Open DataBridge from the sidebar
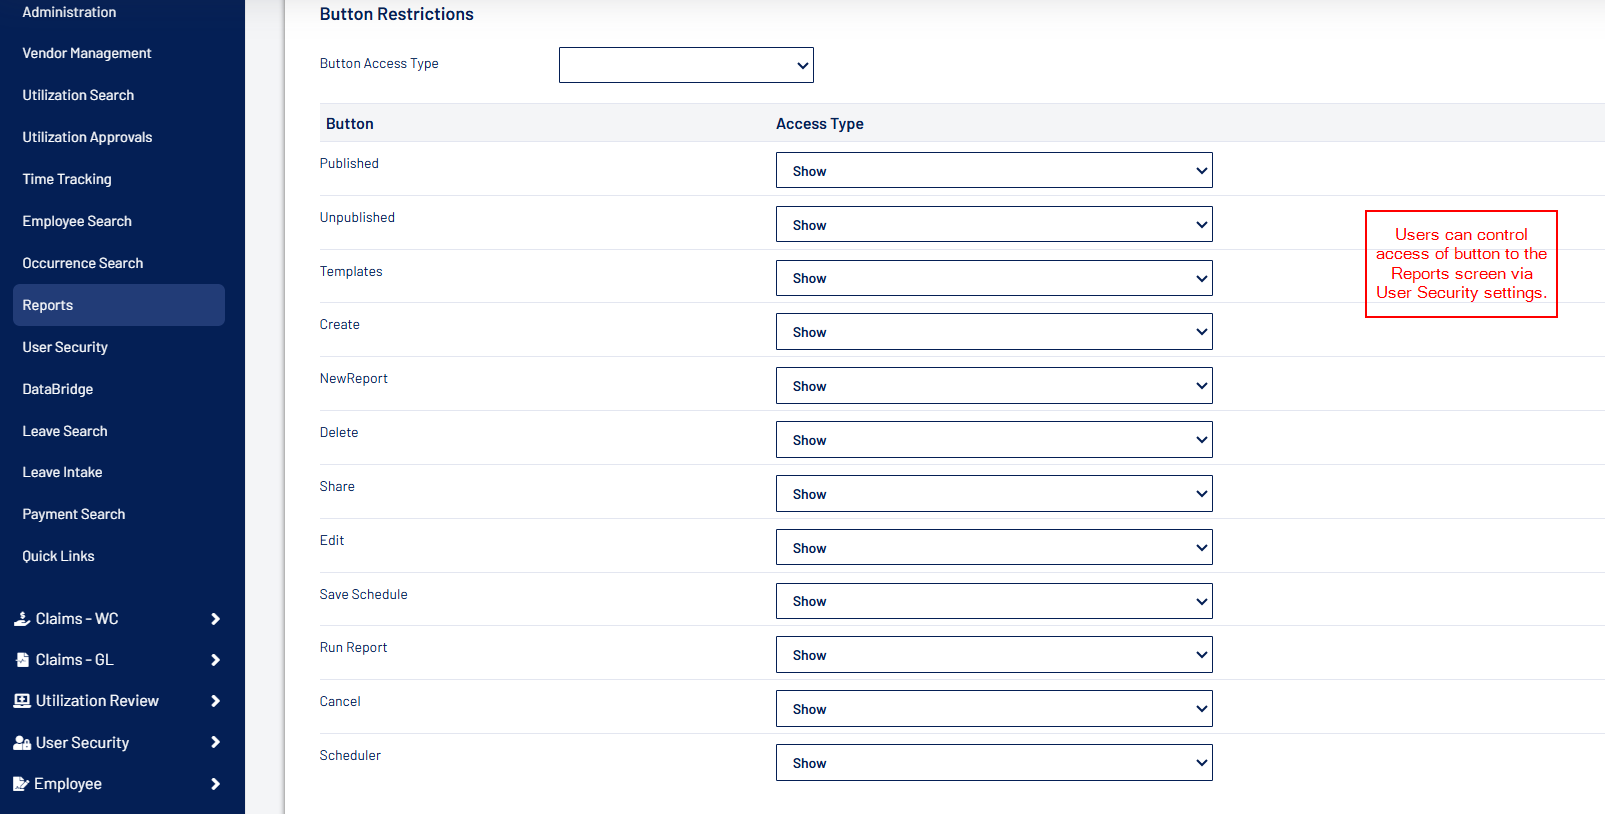 pos(58,389)
